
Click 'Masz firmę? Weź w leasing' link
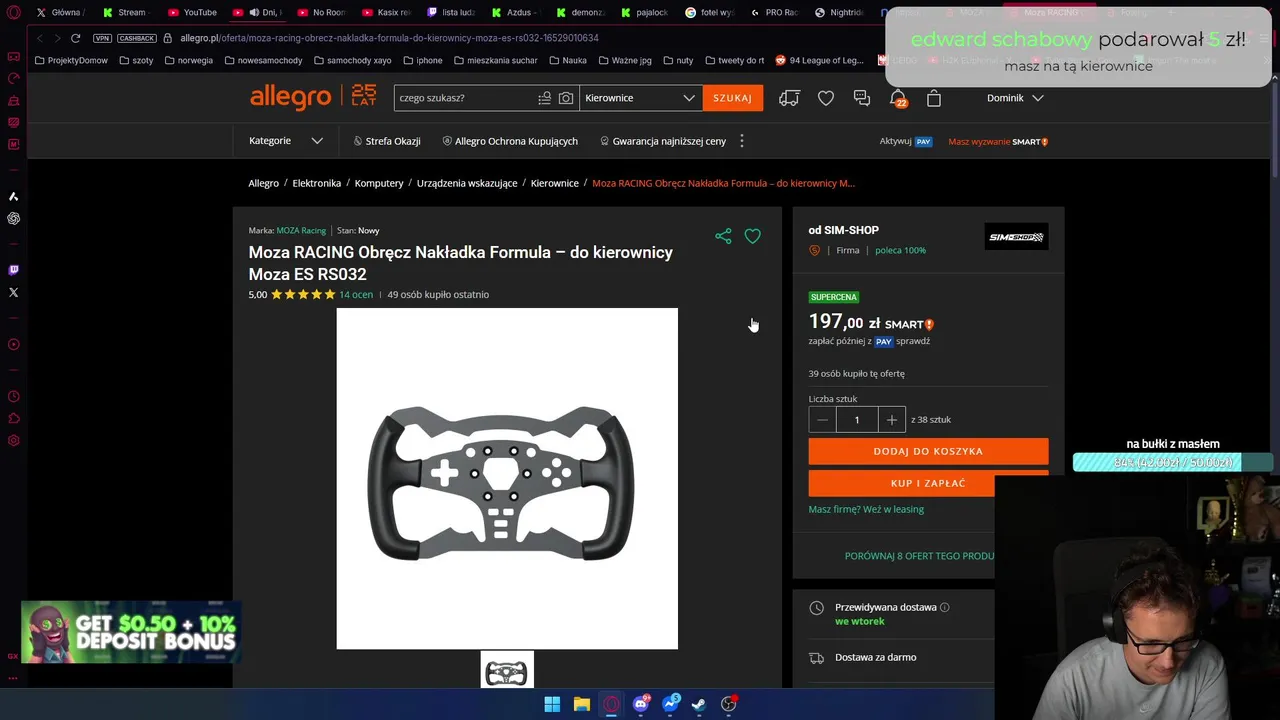click(866, 509)
